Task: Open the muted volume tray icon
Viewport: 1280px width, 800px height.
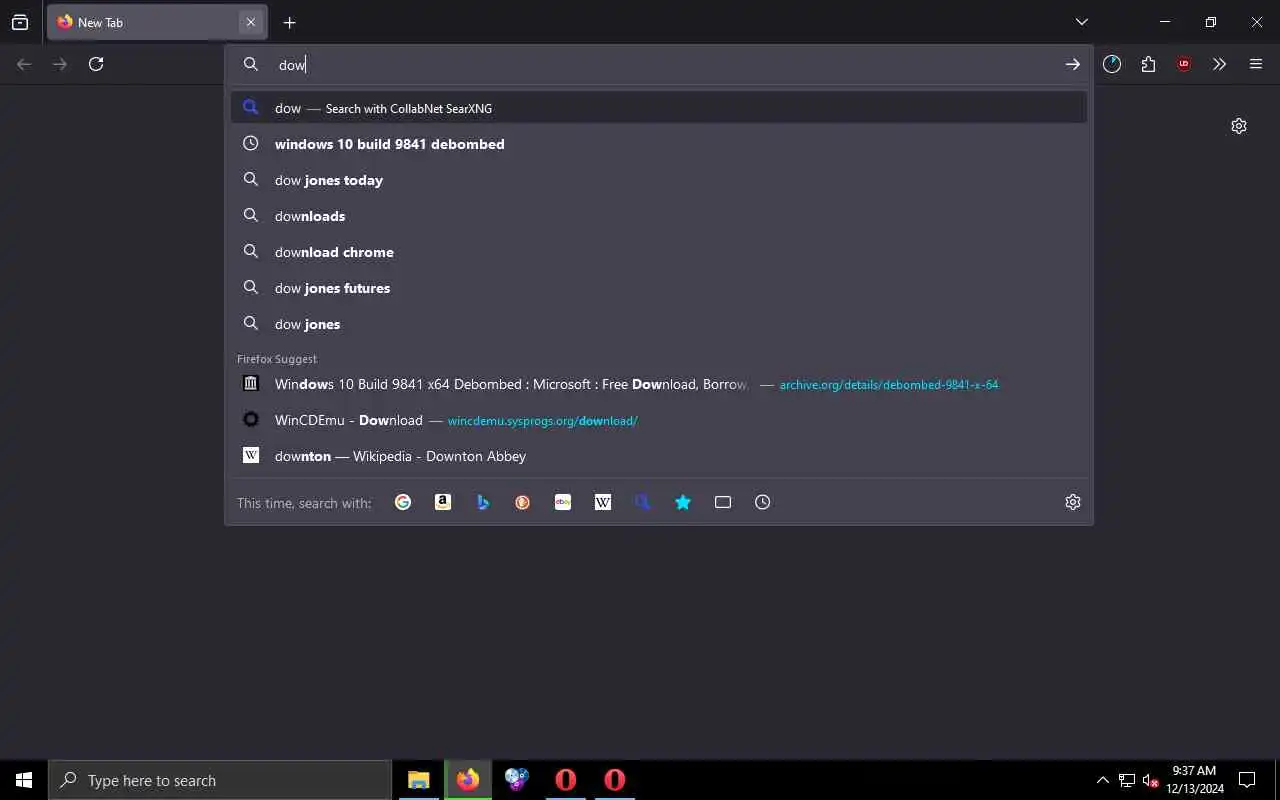Action: [1151, 780]
